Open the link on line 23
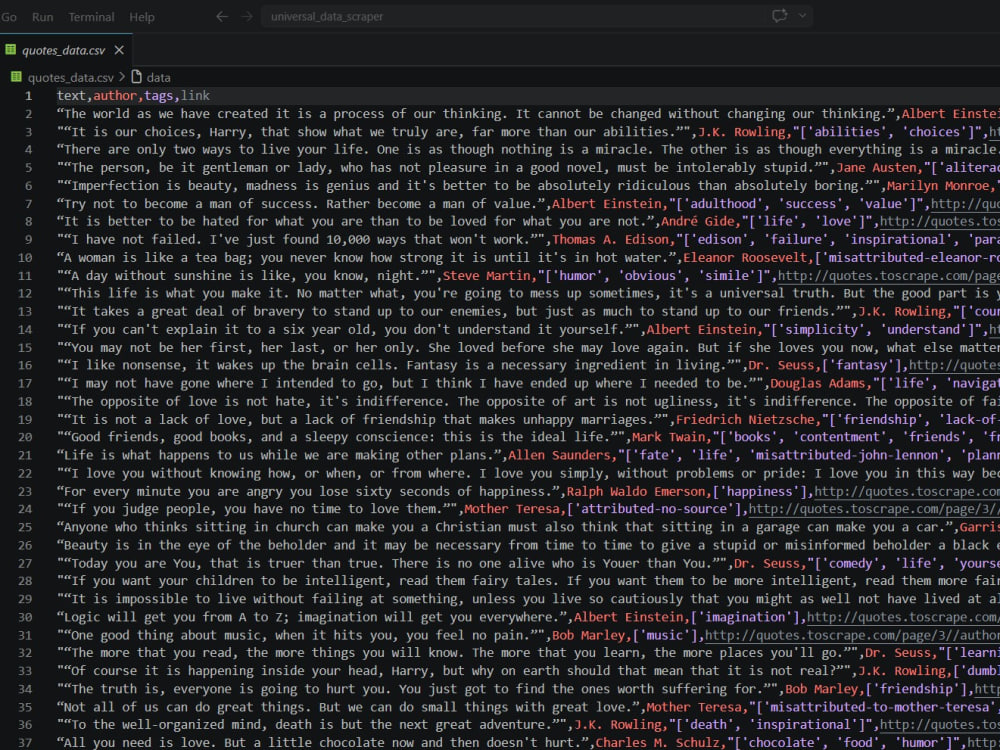This screenshot has height=750, width=1000. [907, 492]
